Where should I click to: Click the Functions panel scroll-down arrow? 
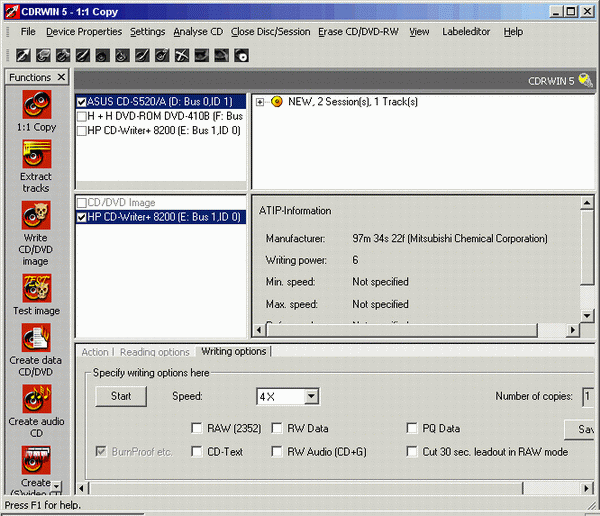pos(57,486)
